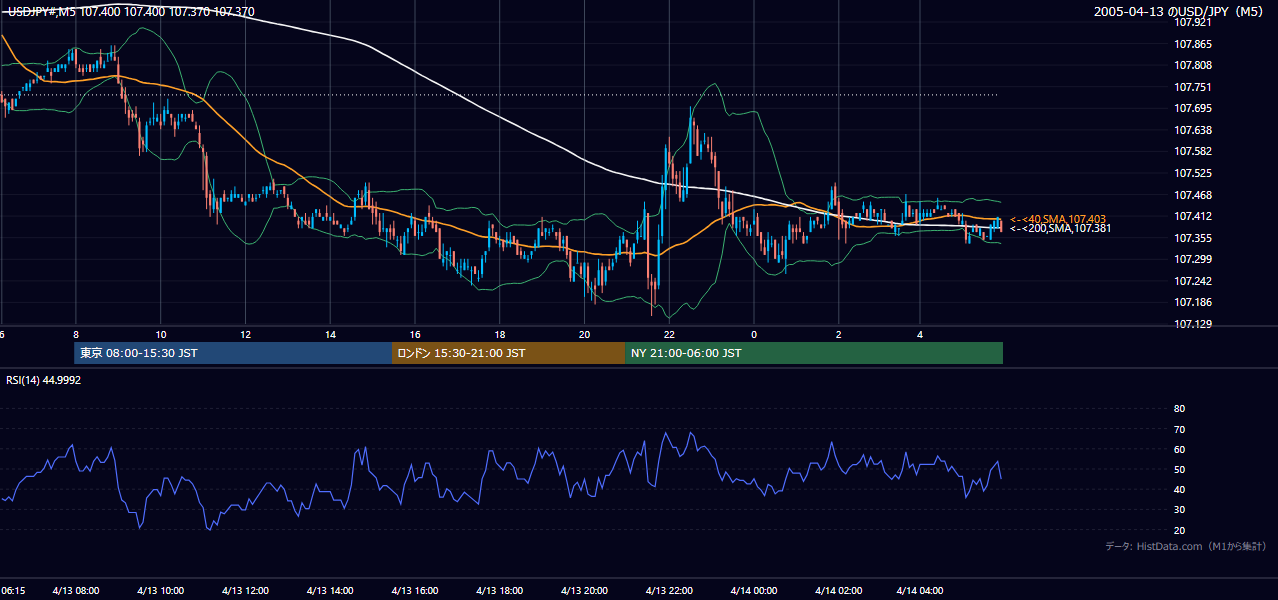Click hour label 16 under the price chart
This screenshot has width=1278, height=600.
pyautogui.click(x=415, y=334)
